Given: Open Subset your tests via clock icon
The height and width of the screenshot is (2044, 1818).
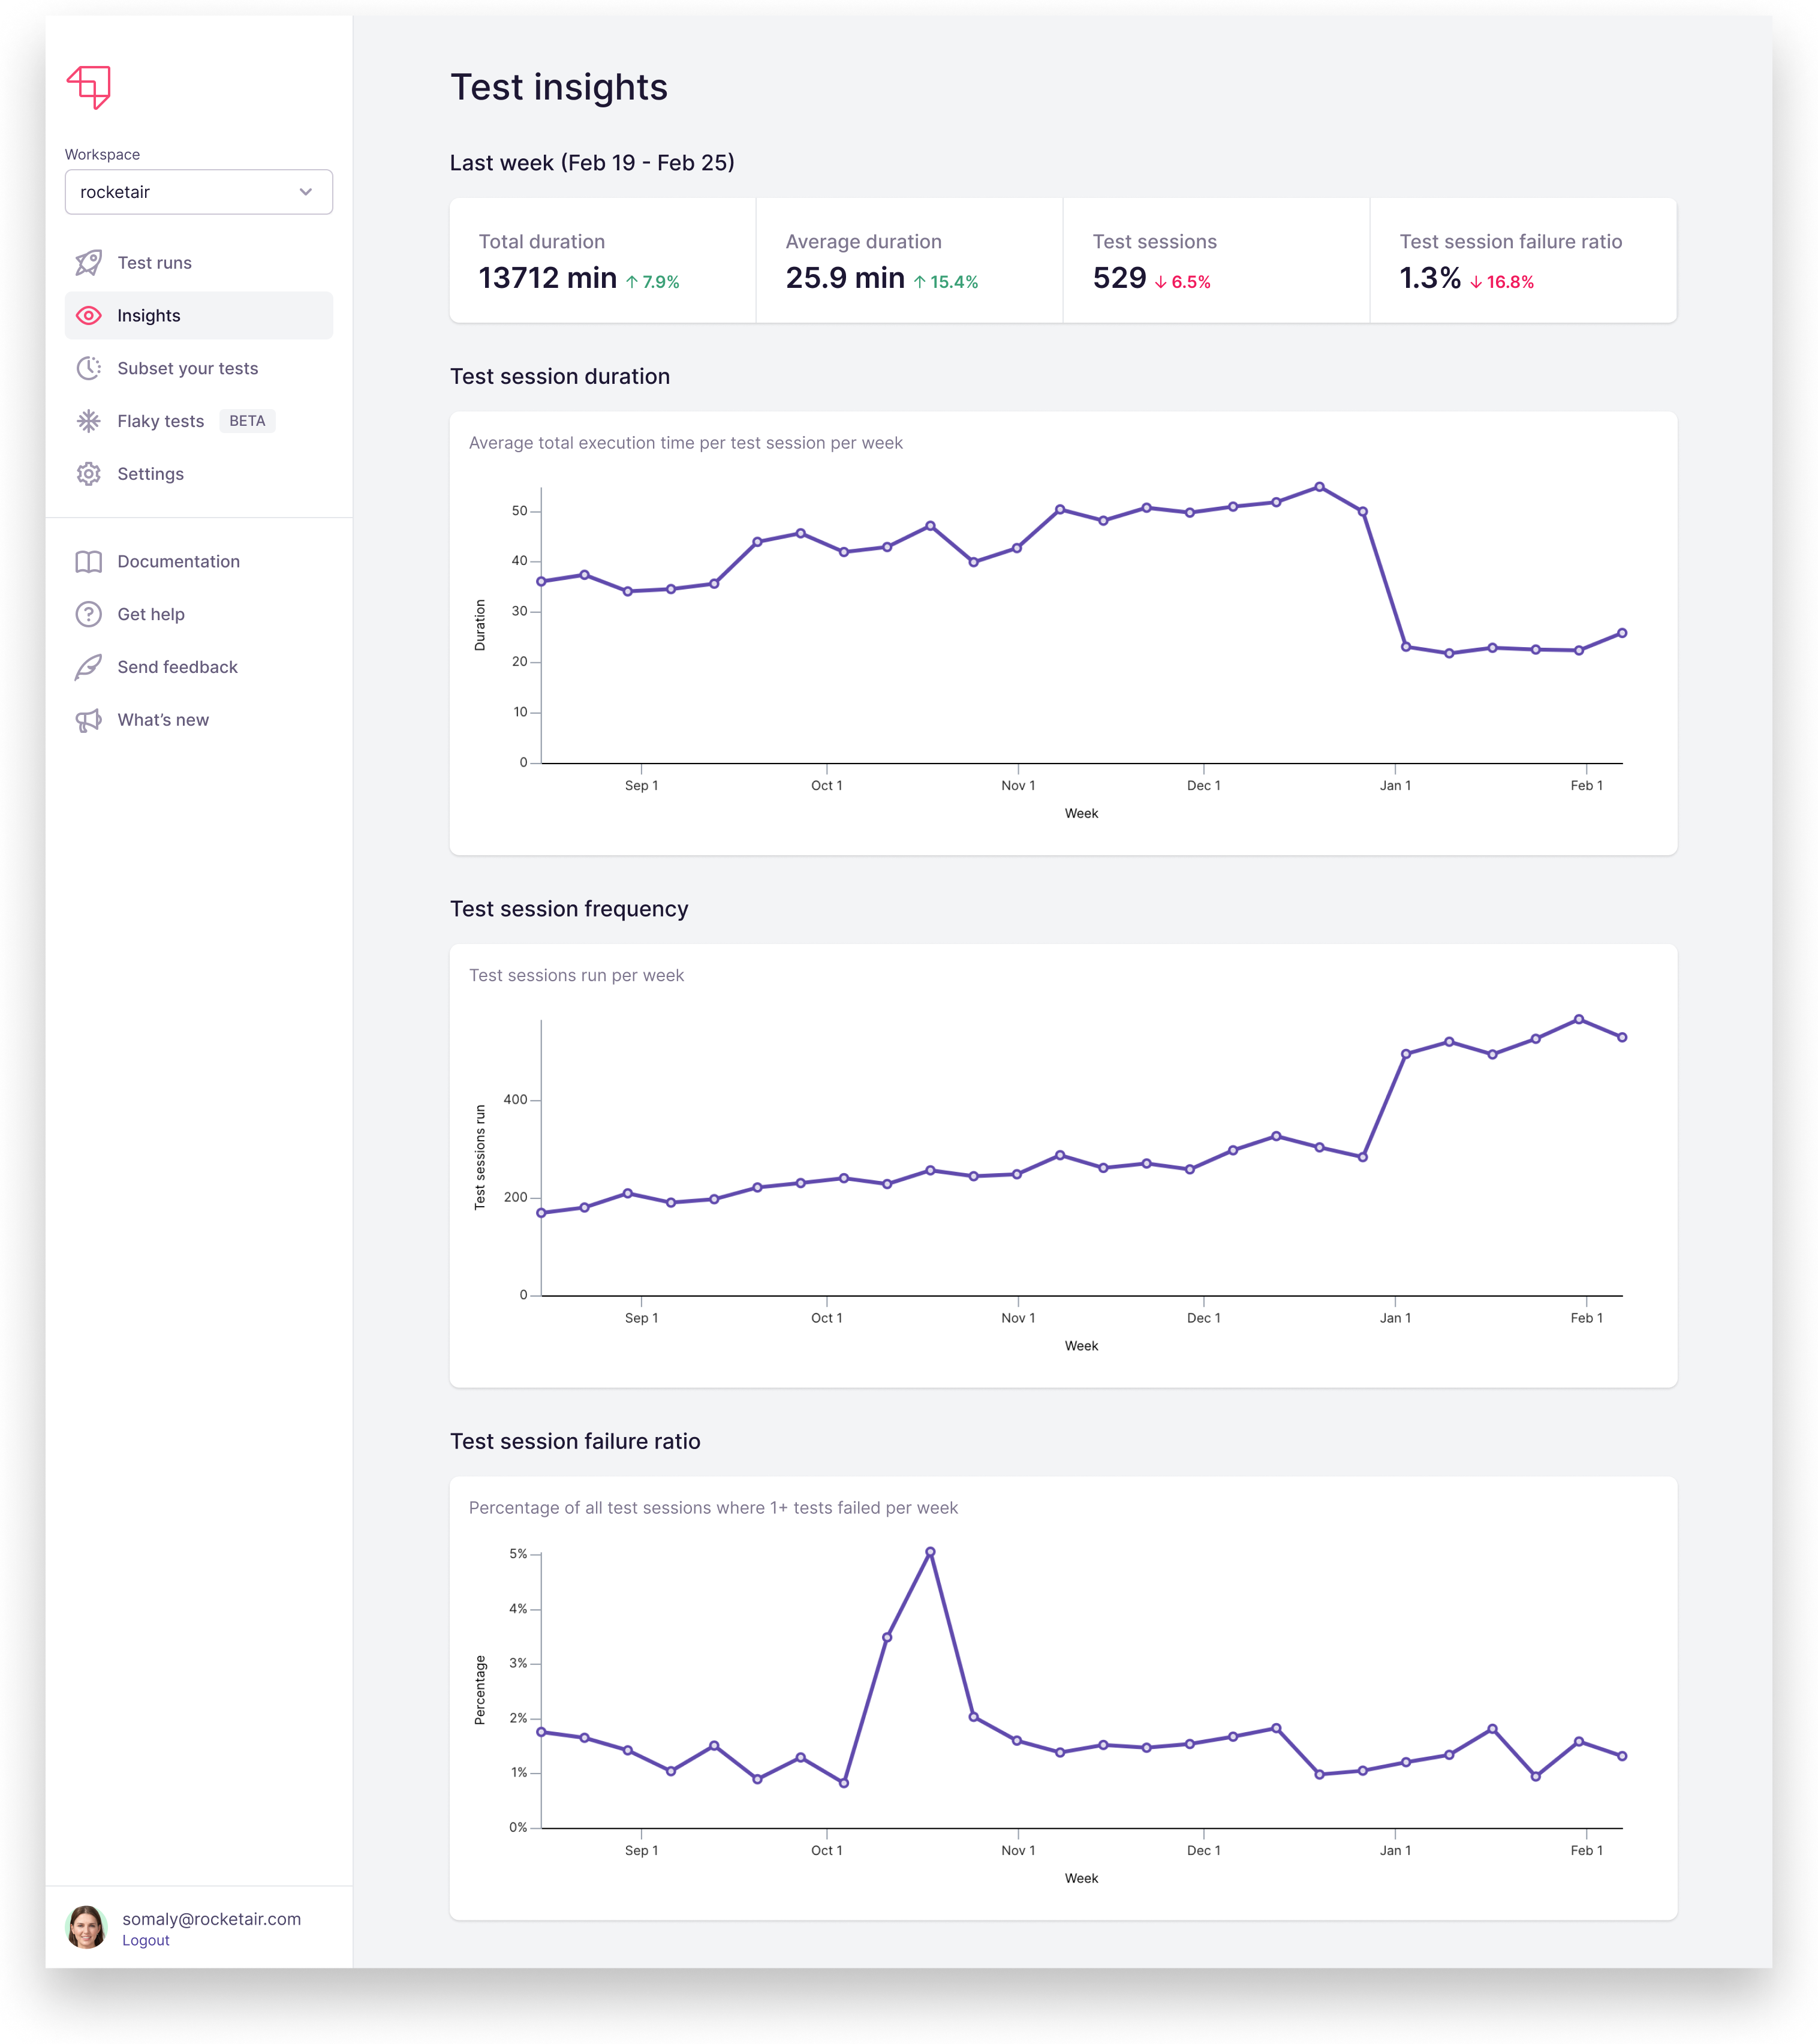Looking at the screenshot, I should (x=89, y=368).
